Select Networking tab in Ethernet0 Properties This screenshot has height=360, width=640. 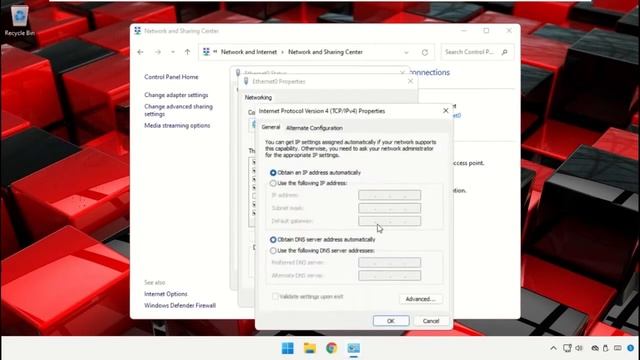pyautogui.click(x=258, y=98)
